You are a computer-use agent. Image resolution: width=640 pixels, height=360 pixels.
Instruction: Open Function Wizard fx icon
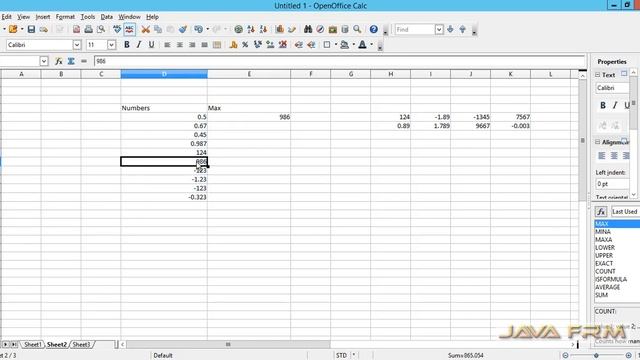click(x=59, y=61)
